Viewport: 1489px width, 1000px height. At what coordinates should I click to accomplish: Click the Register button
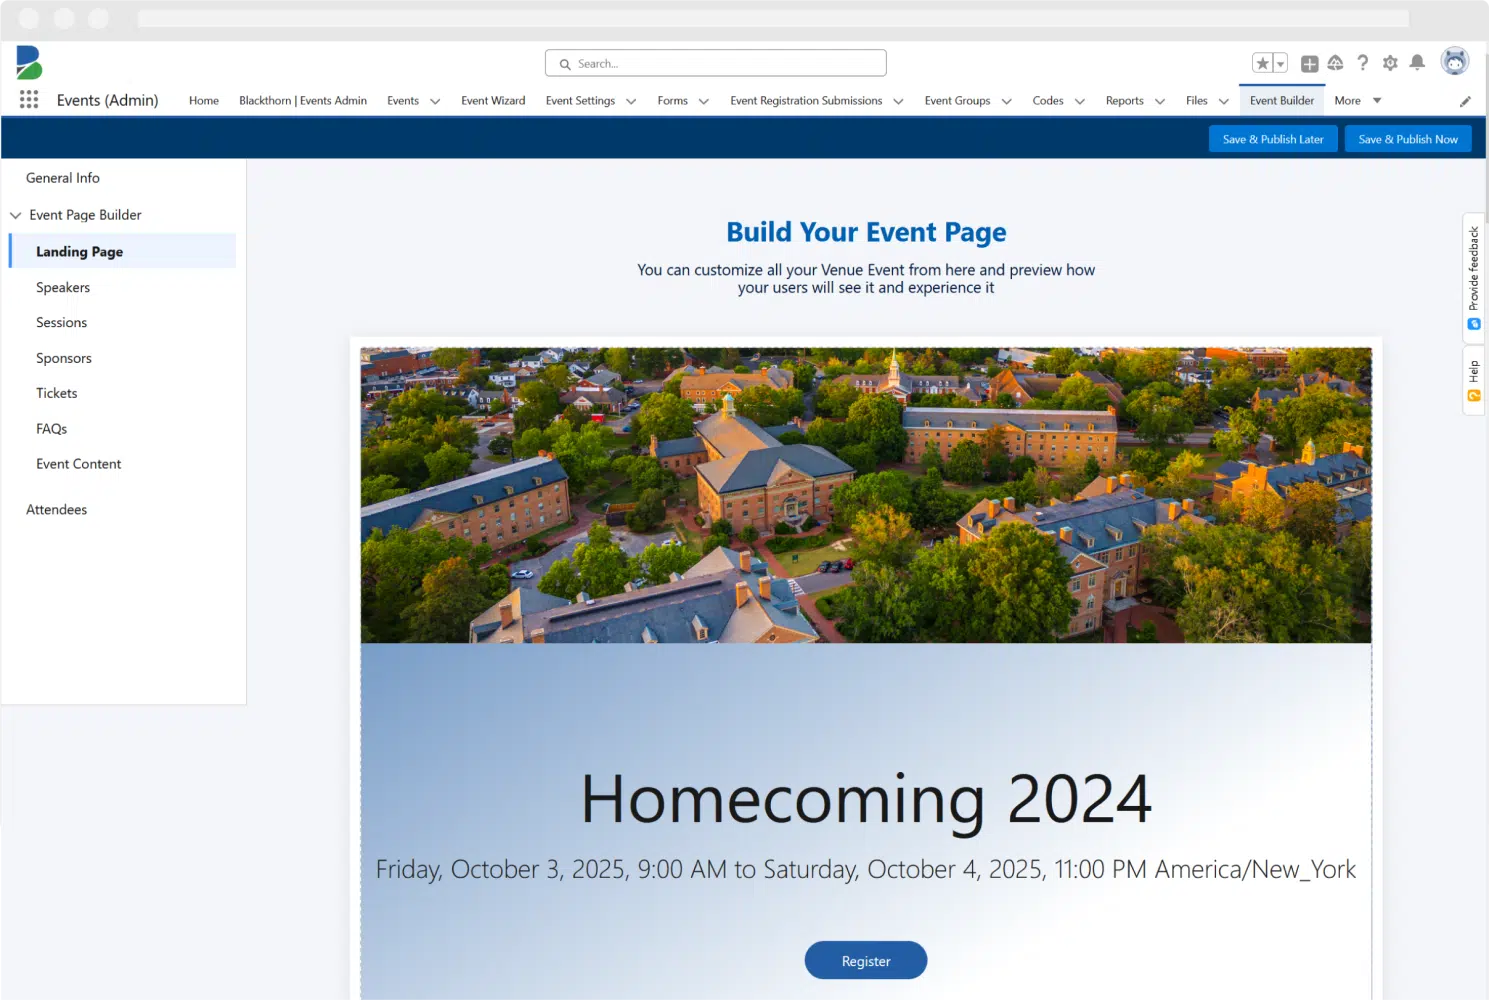[x=866, y=960]
